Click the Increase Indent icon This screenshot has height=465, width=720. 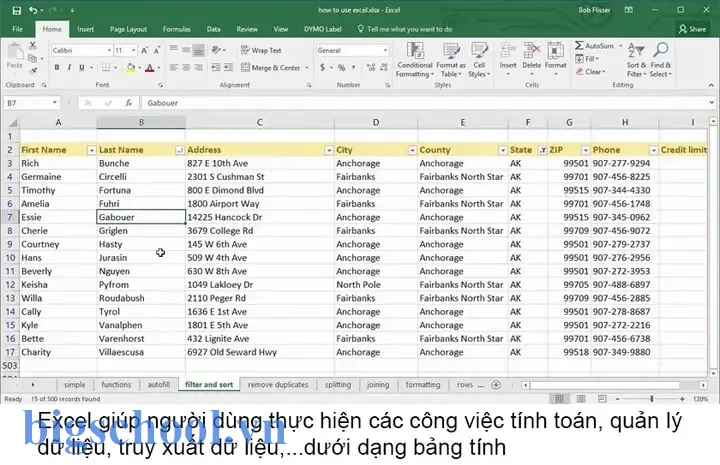[x=228, y=67]
